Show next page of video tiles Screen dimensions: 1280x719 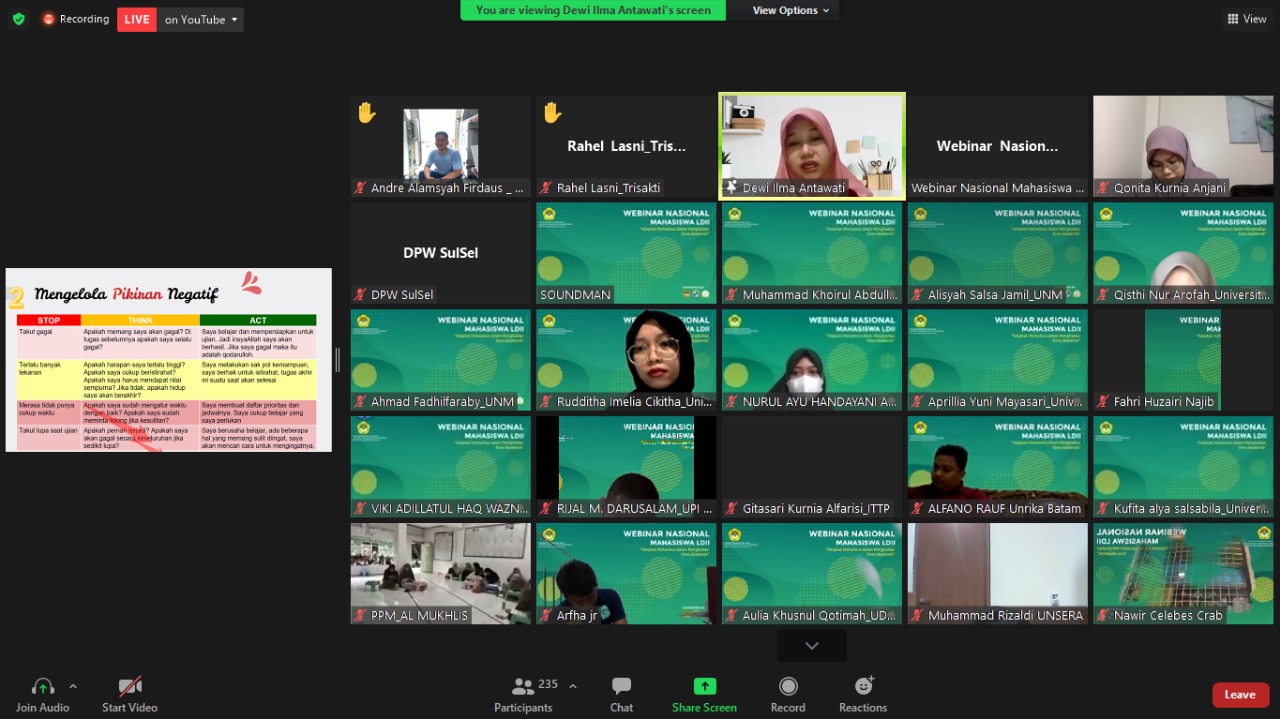click(x=812, y=646)
